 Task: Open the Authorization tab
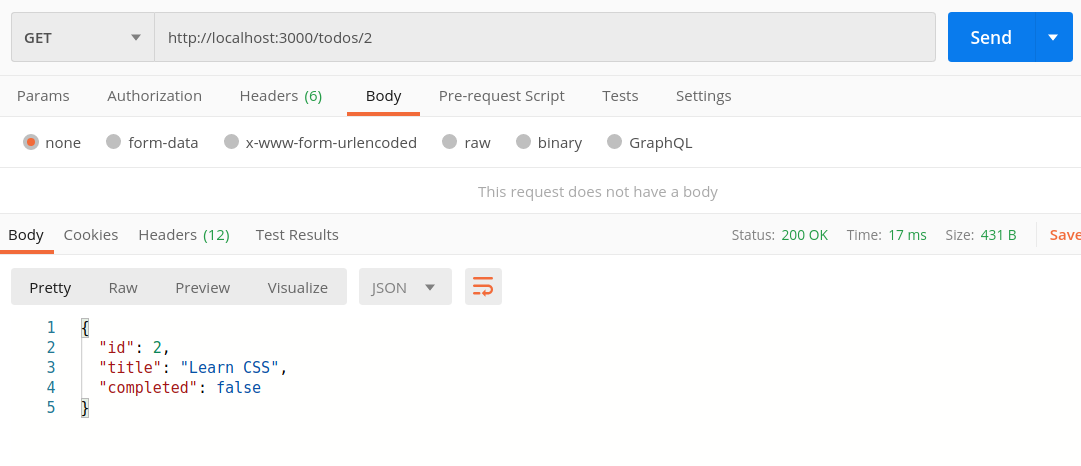tap(154, 96)
